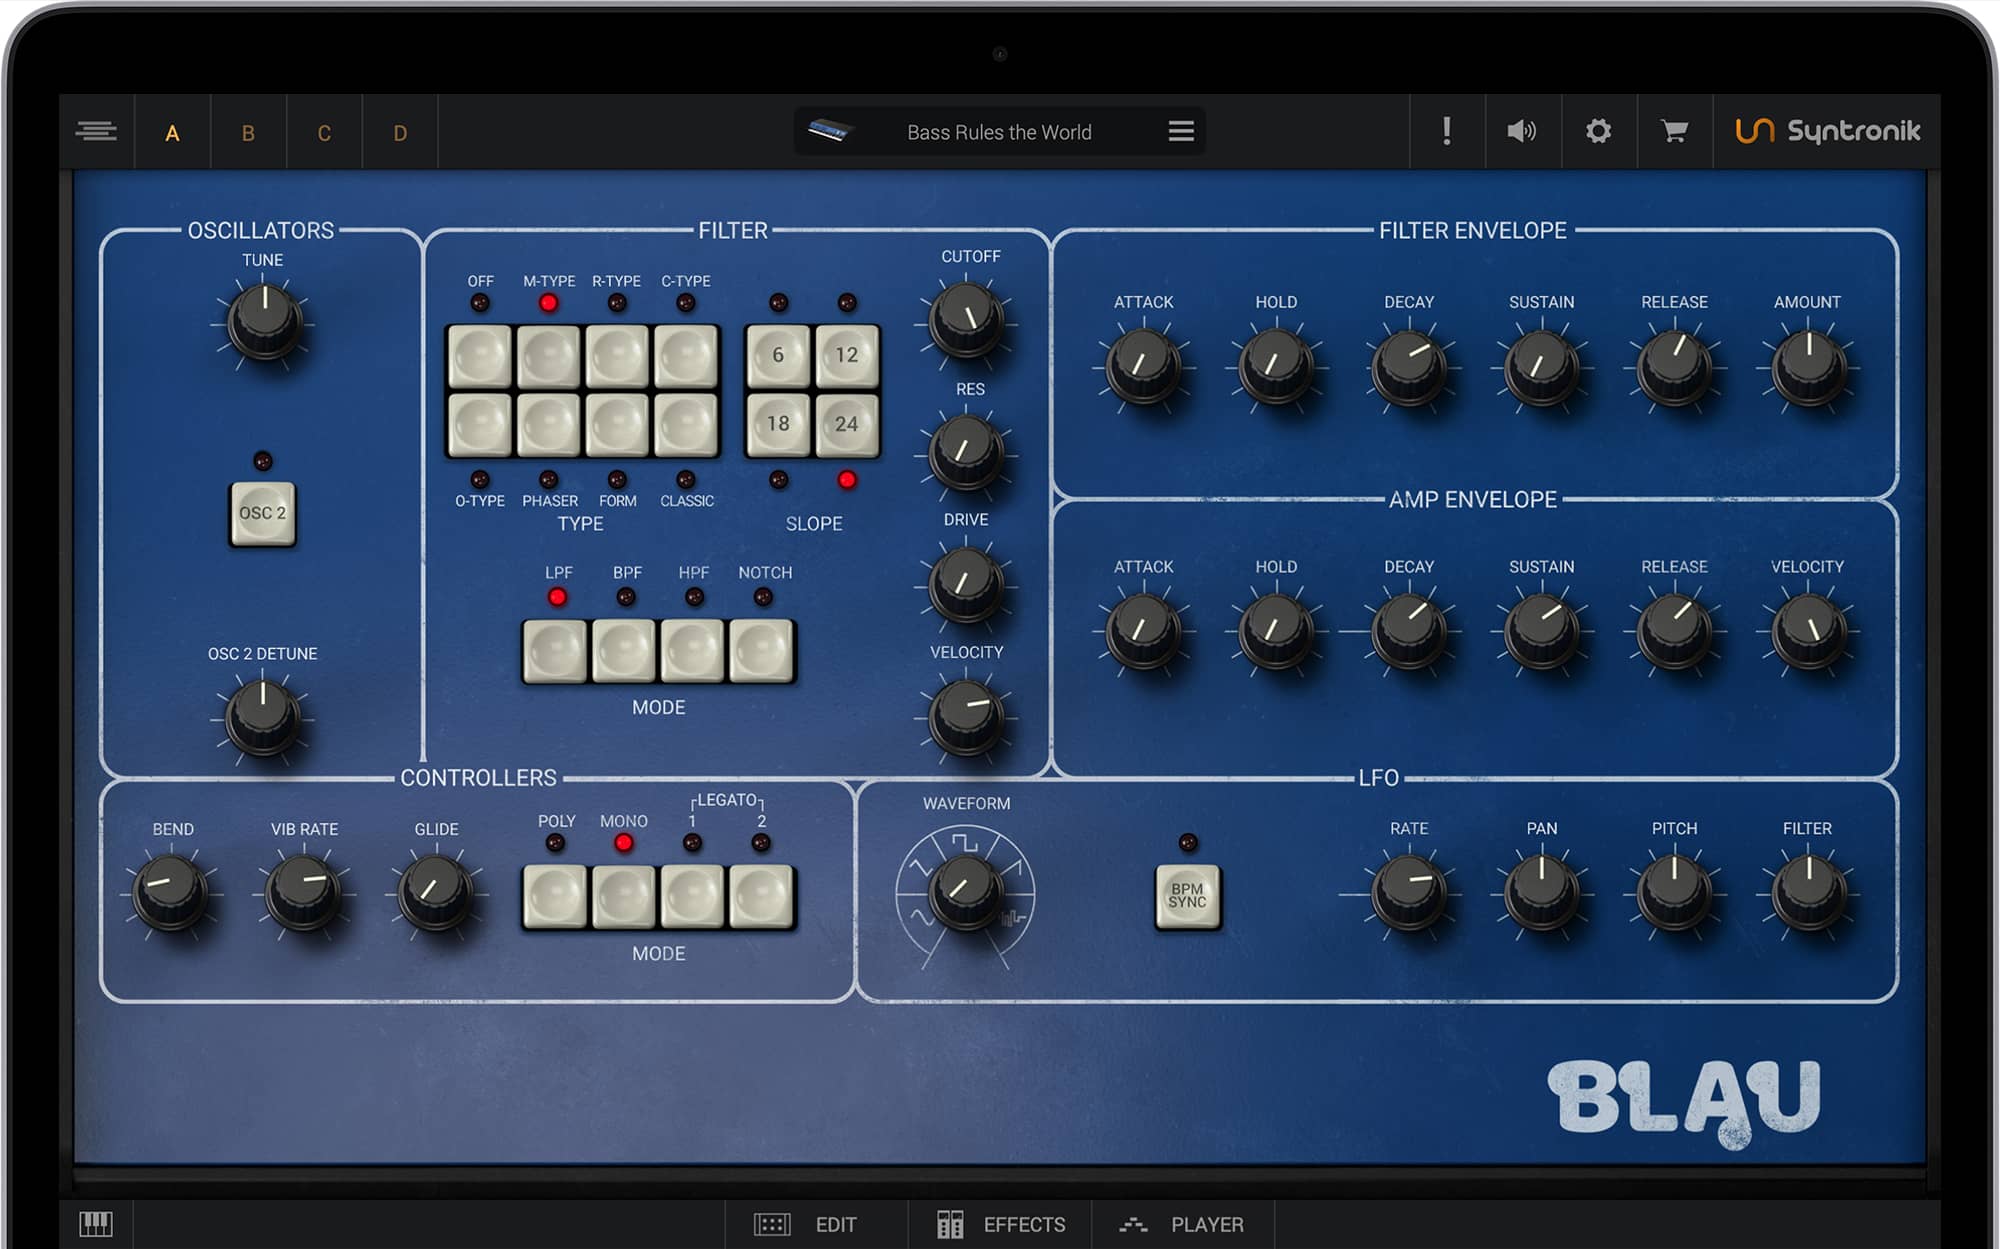Click the Bass Rules the World preset name
Viewport: 2000px width, 1249px height.
pyautogui.click(x=998, y=132)
